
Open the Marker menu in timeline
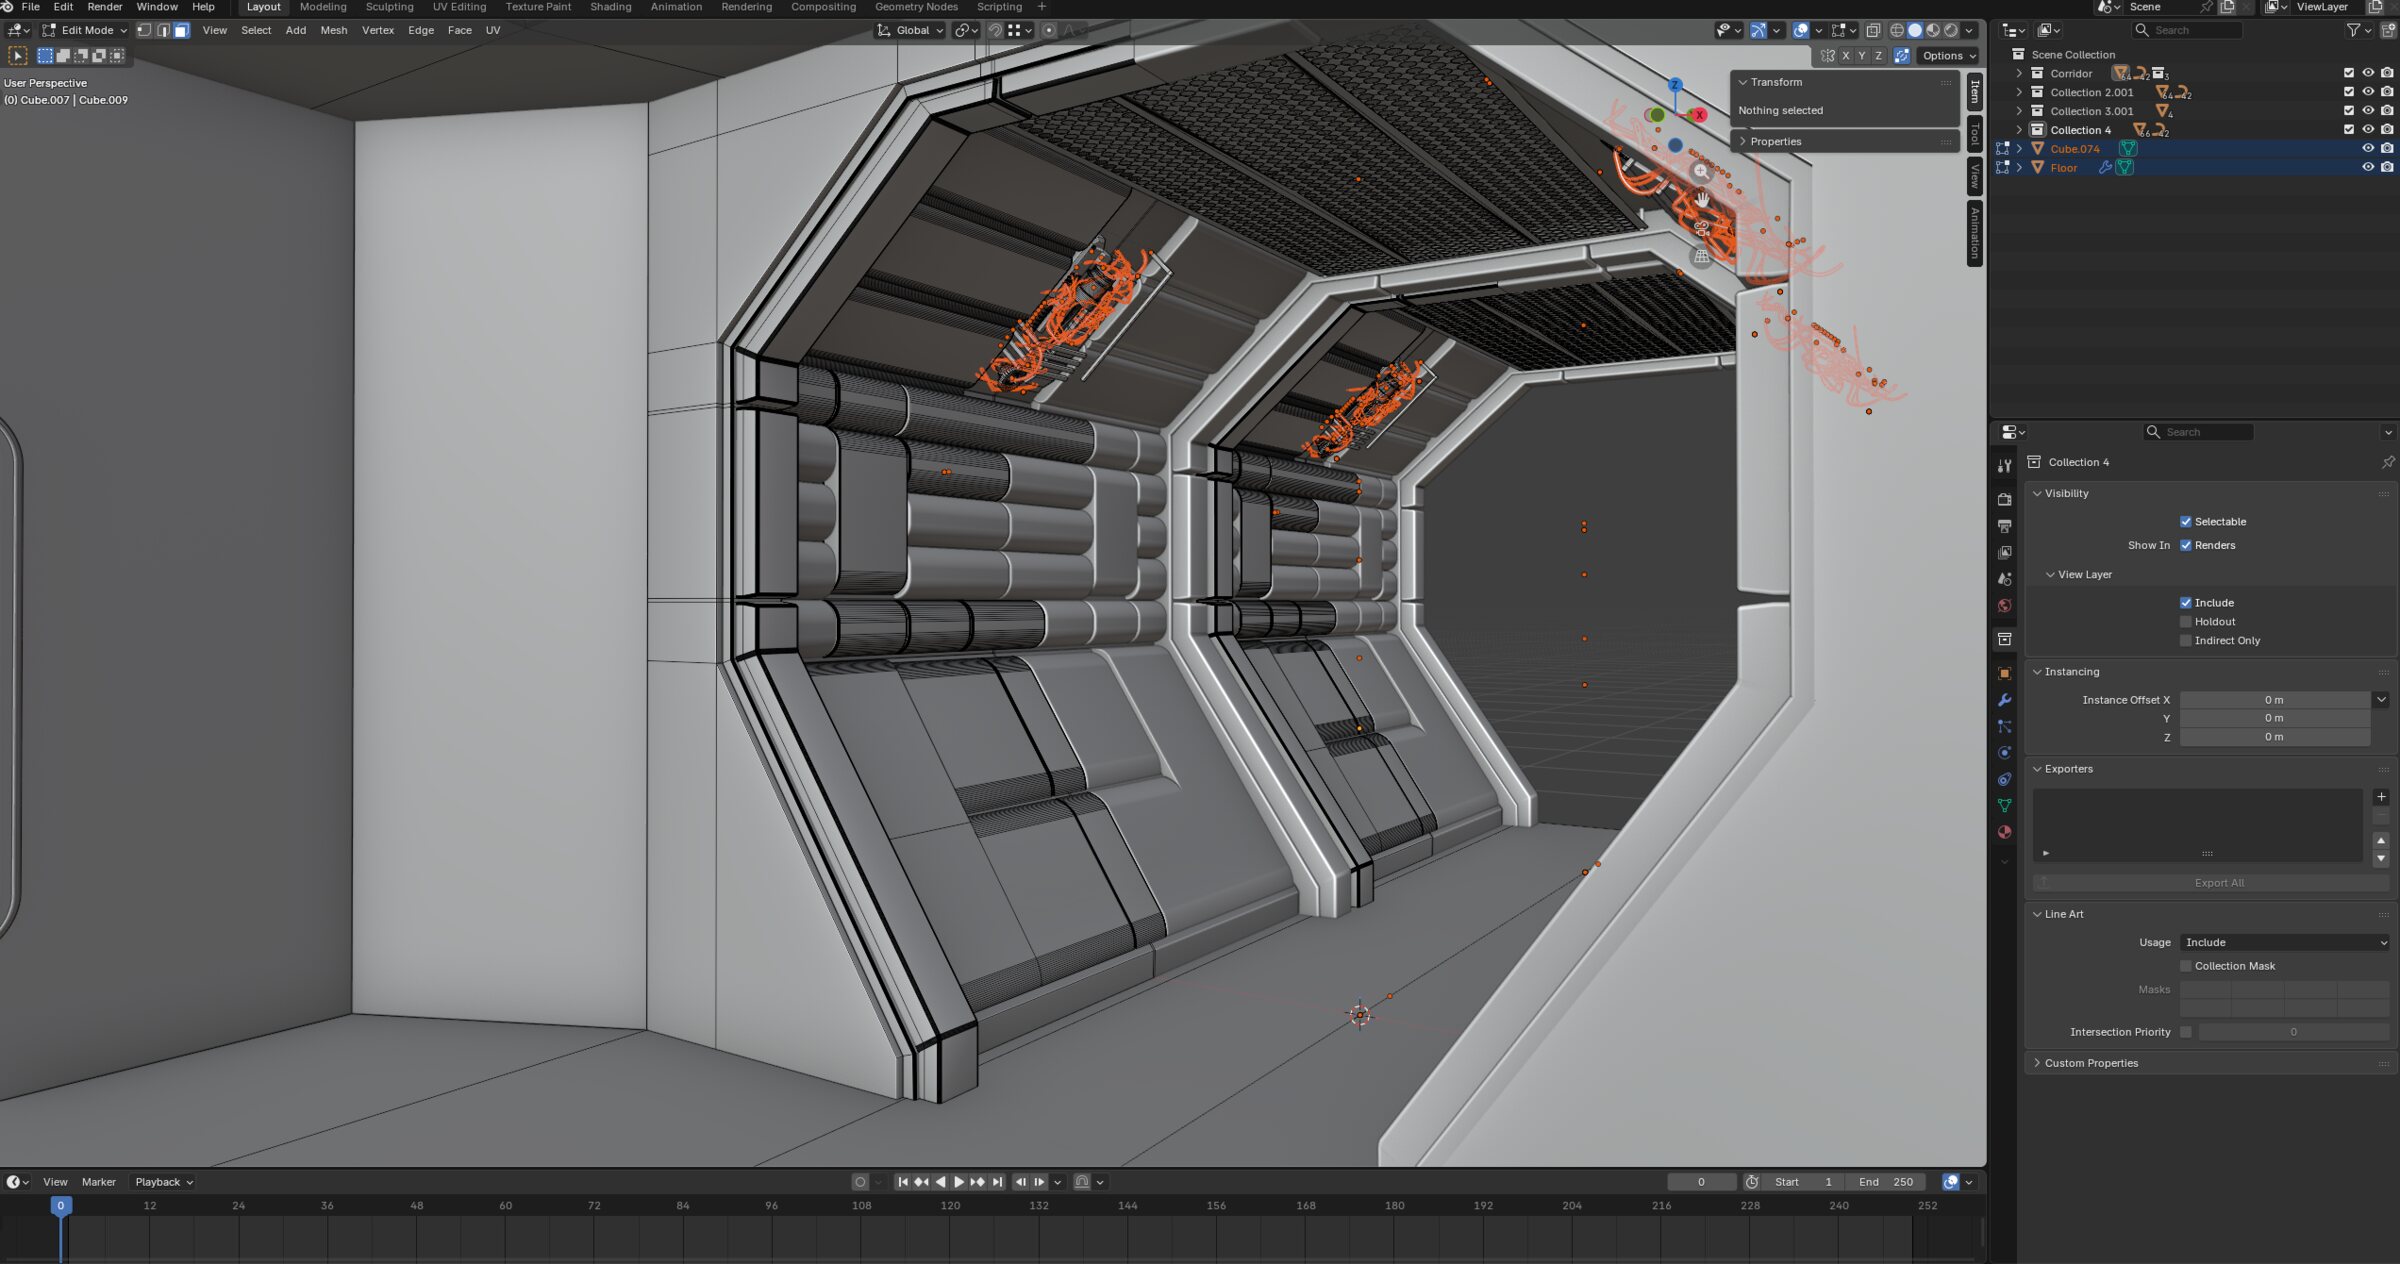pos(98,1182)
